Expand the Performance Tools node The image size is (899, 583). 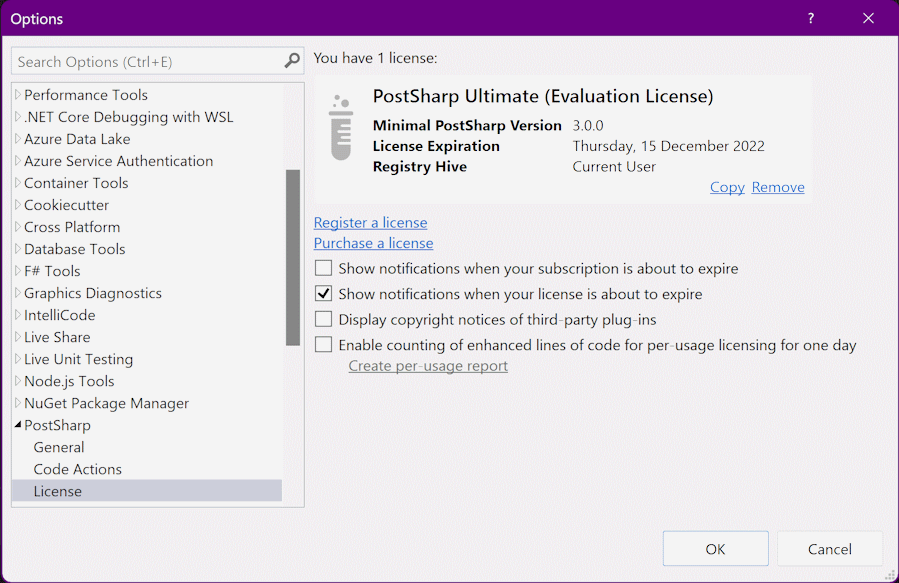[x=17, y=95]
